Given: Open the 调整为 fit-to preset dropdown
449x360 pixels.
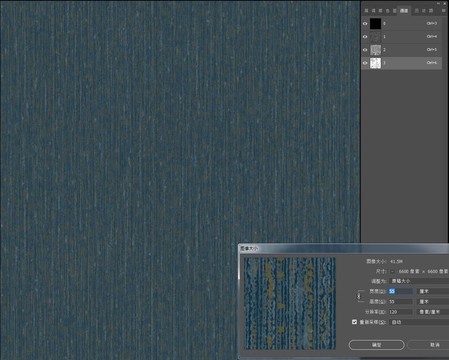Looking at the screenshot, I should coord(419,281).
